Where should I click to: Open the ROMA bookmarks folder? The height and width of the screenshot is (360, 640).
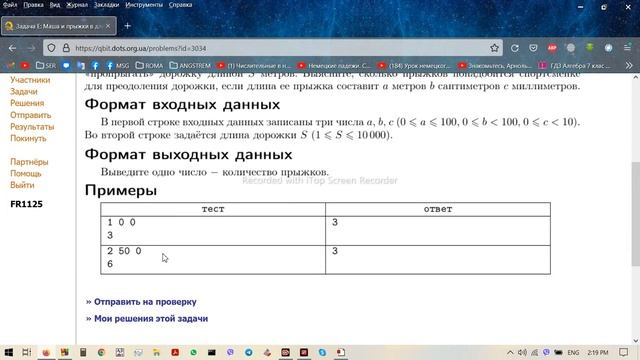click(x=149, y=65)
